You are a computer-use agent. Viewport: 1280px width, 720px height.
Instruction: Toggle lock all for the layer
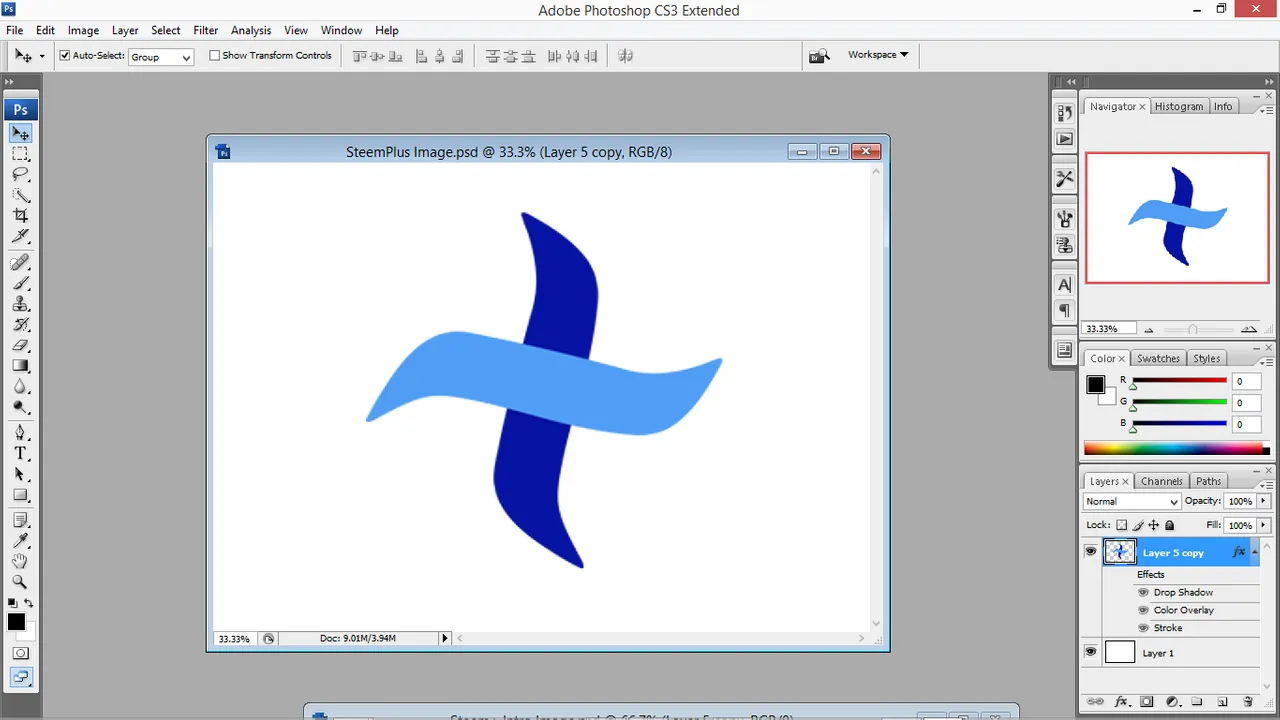click(x=1169, y=525)
